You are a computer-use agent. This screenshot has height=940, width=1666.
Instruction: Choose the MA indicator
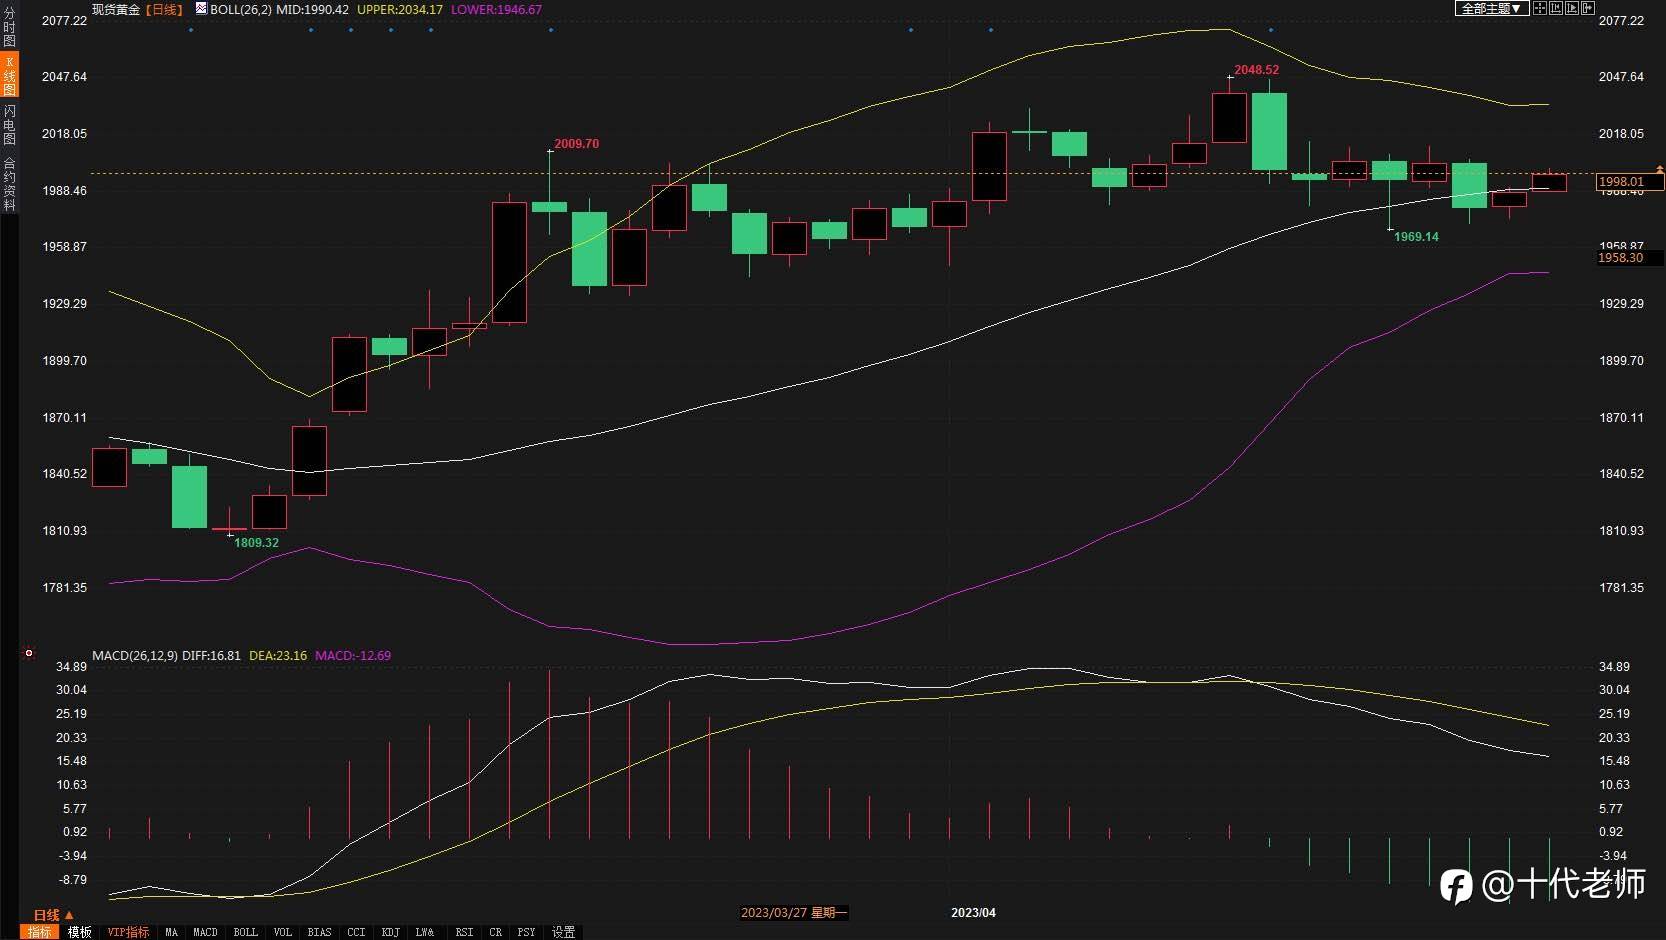tap(172, 932)
